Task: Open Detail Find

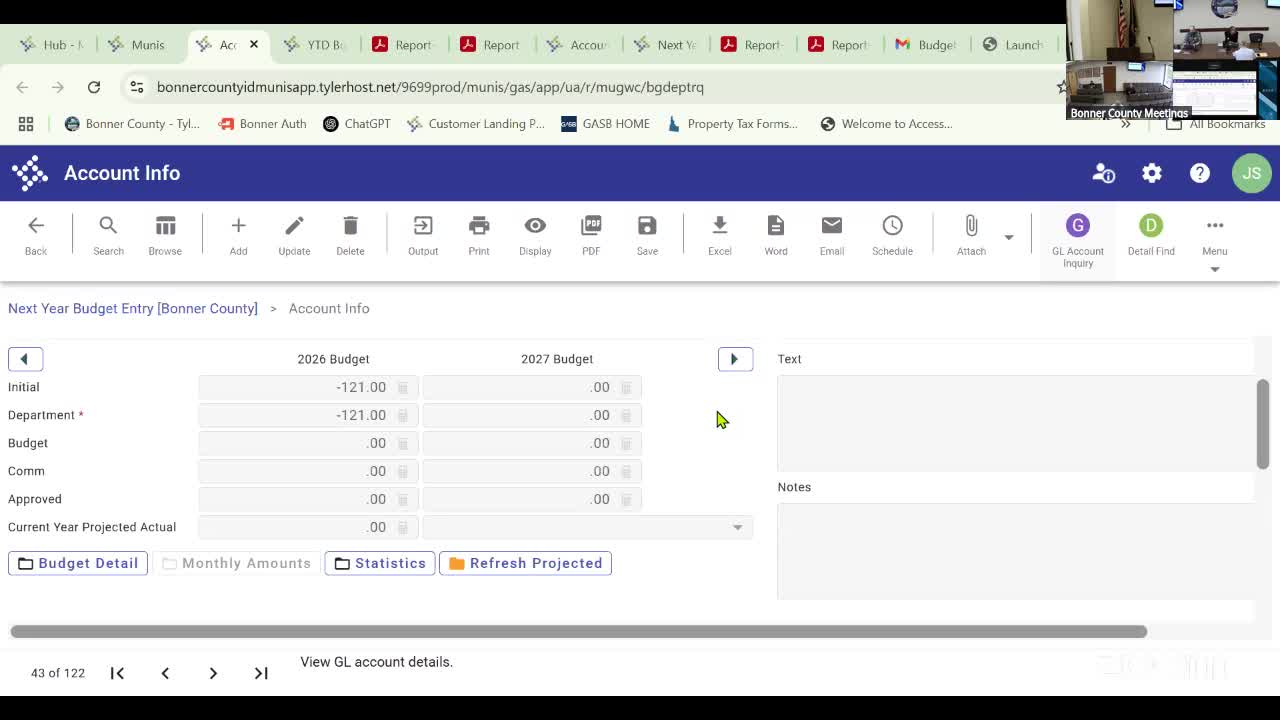Action: coord(1151,236)
